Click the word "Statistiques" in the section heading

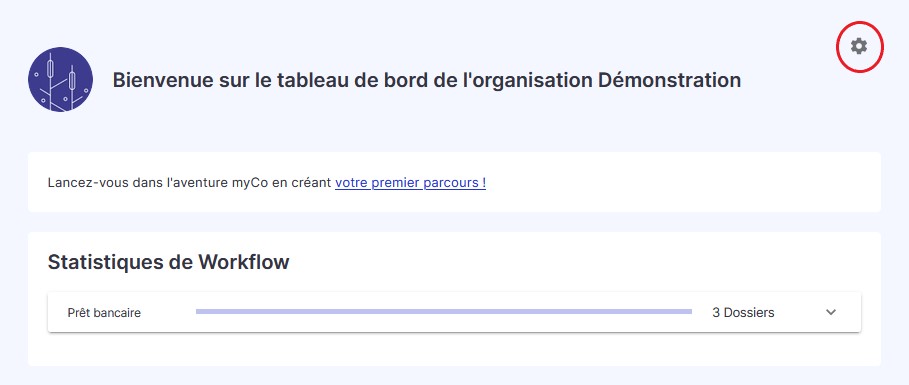point(105,262)
